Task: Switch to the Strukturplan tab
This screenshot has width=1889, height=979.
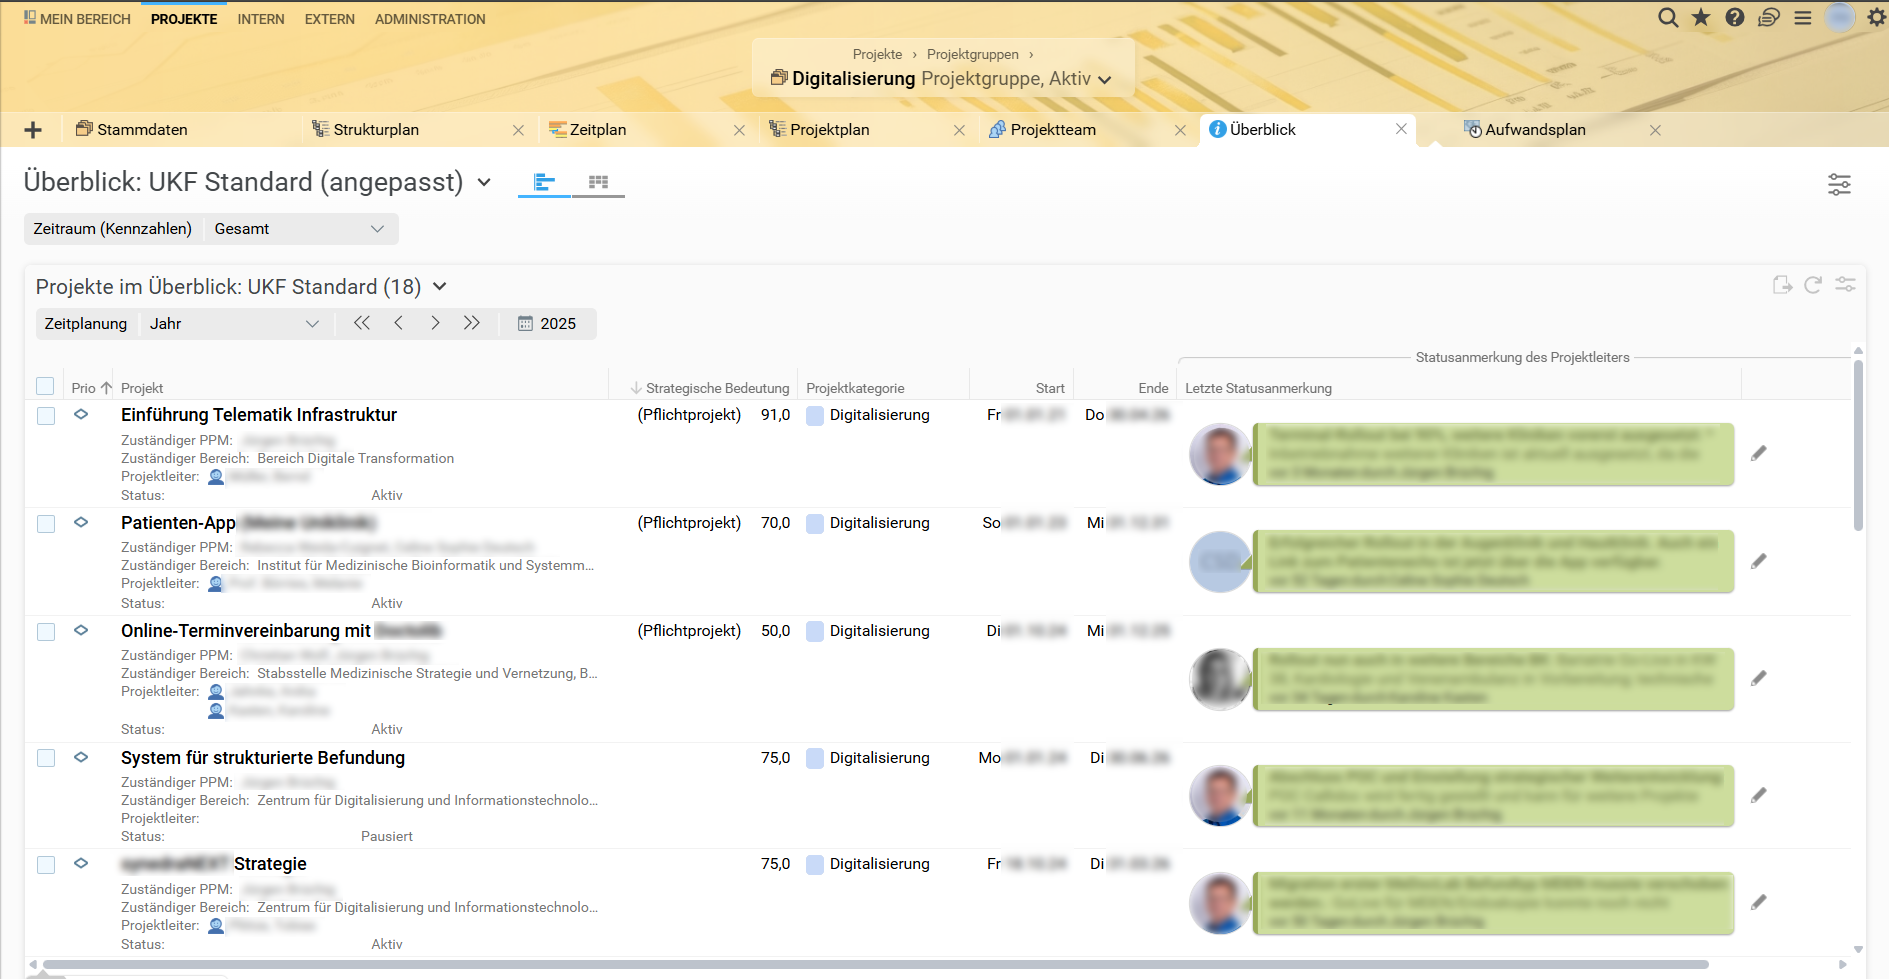Action: 376,130
